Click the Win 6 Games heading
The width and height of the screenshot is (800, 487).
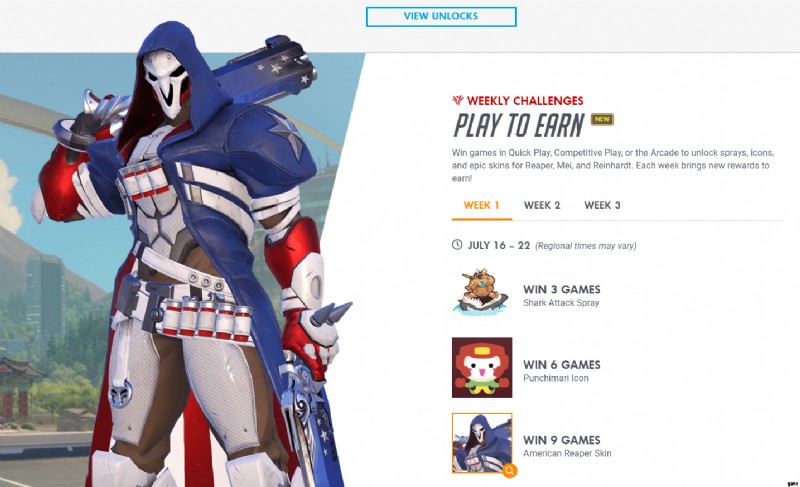coord(562,365)
